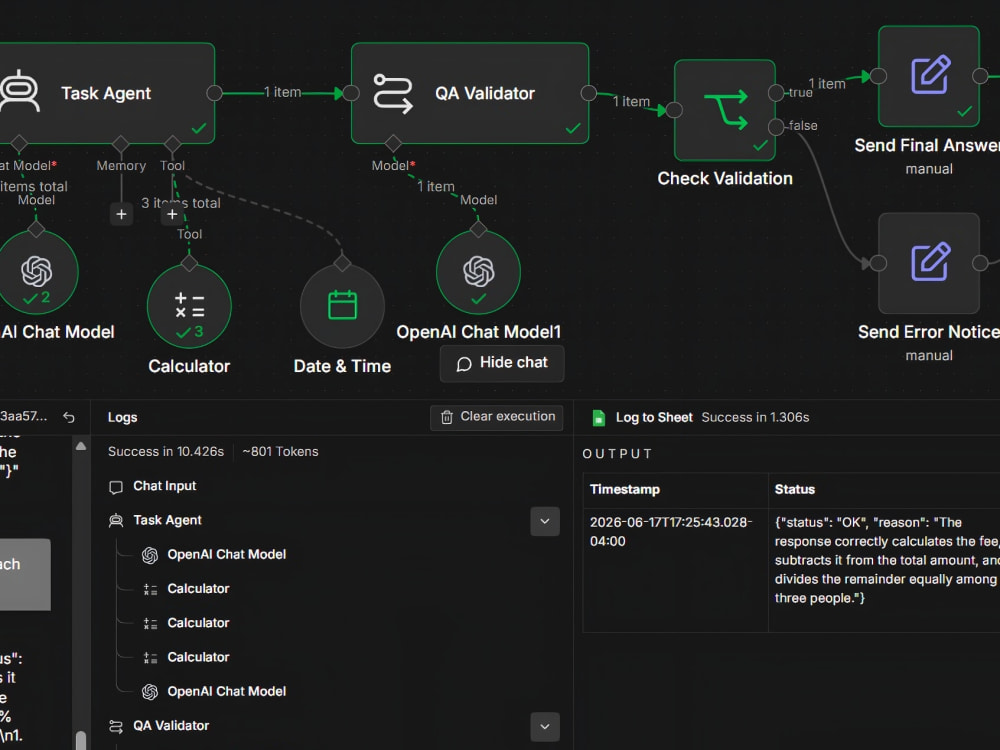Viewport: 1000px width, 750px height.
Task: Click the Send Final Answer input connector
Action: [878, 76]
